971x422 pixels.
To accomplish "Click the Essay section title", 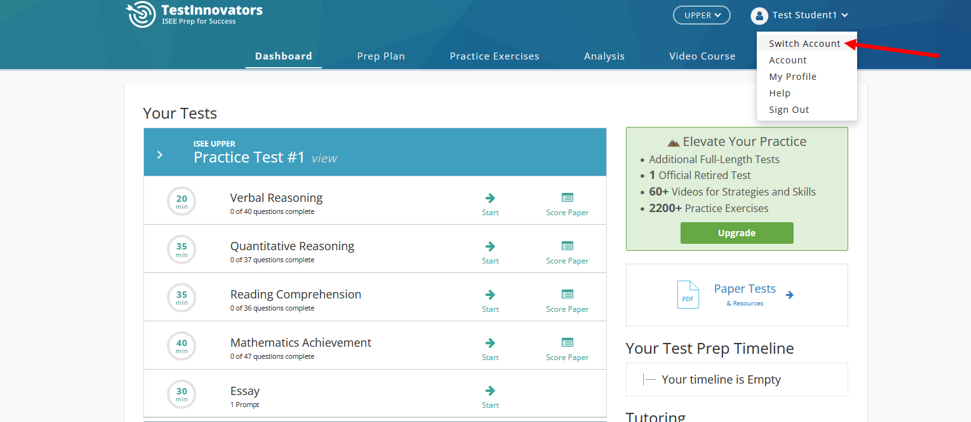I will [245, 392].
